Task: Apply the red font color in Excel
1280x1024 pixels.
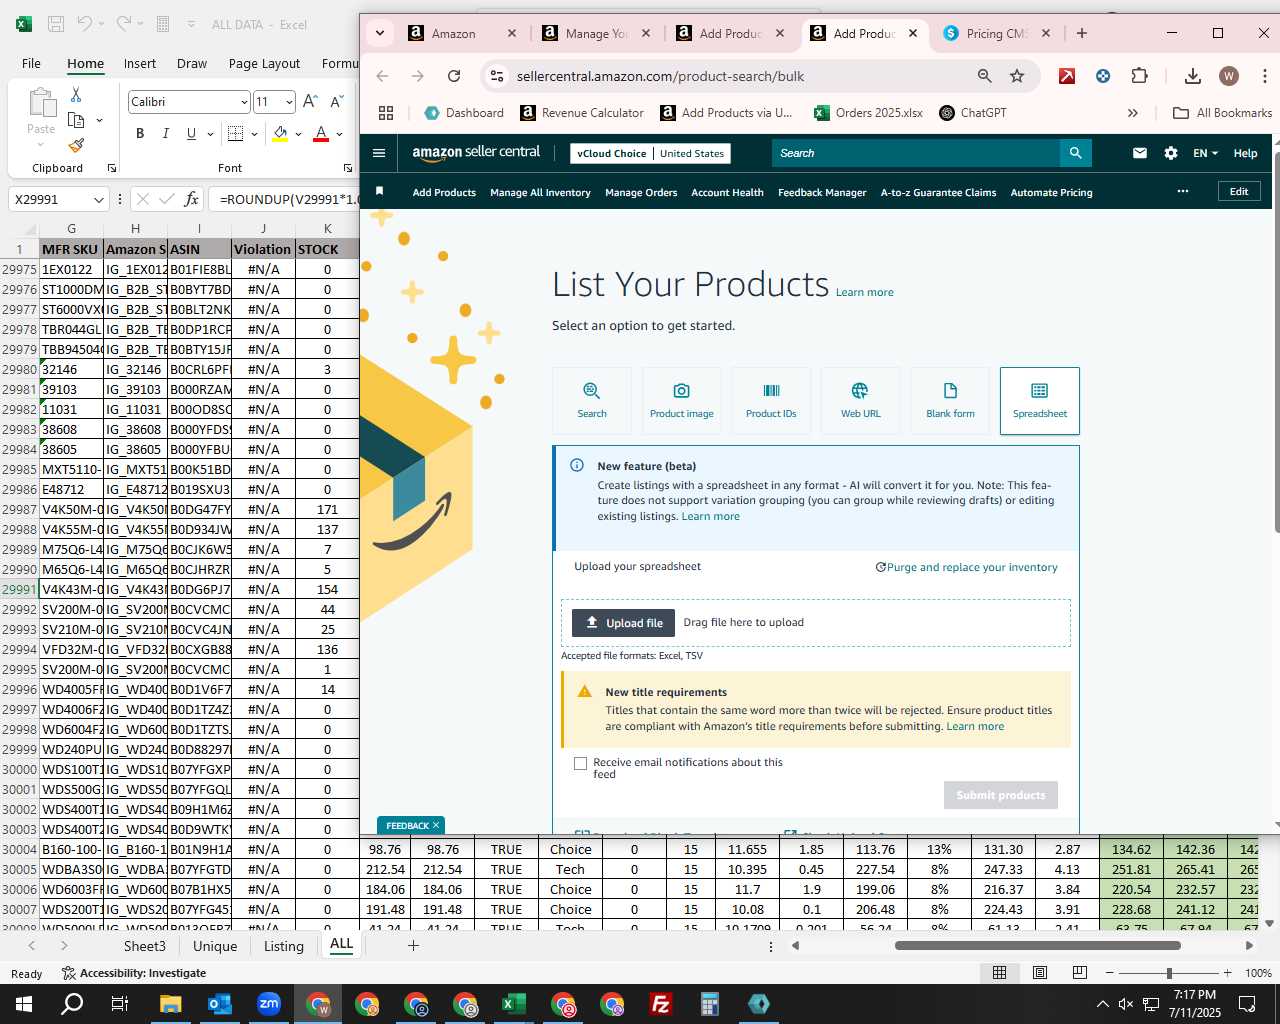Action: pos(321,134)
